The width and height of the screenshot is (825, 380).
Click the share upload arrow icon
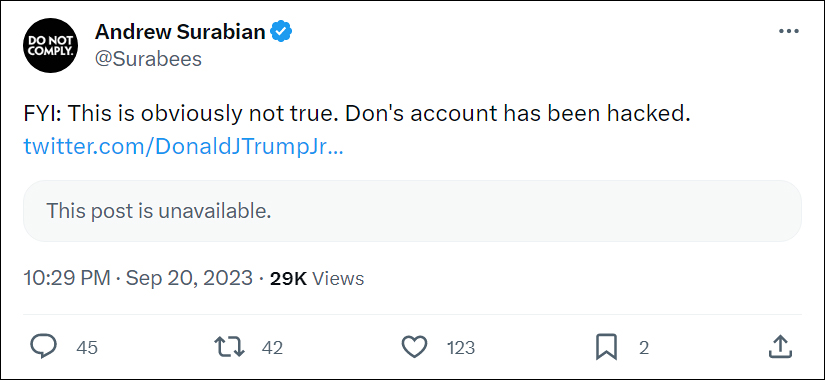click(x=781, y=347)
